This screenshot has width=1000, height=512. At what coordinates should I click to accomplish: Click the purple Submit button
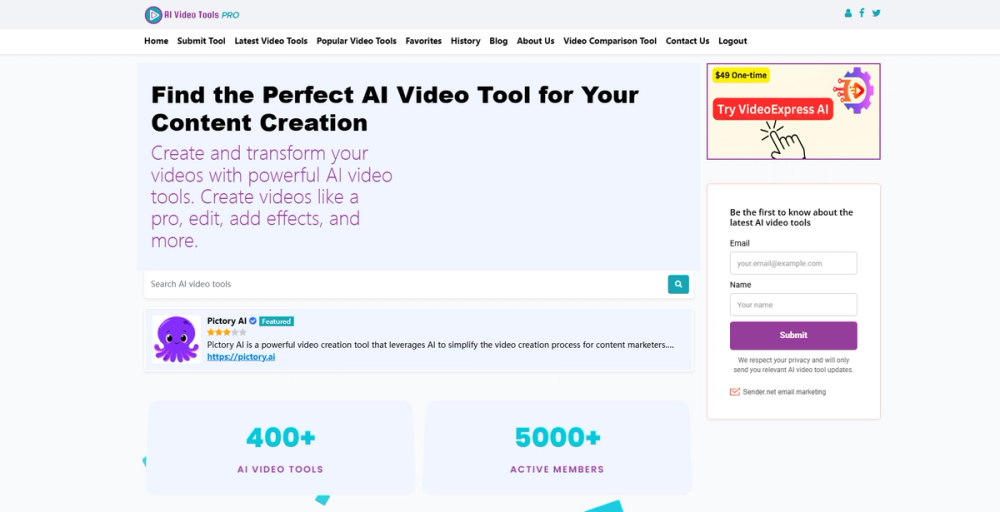click(x=793, y=335)
